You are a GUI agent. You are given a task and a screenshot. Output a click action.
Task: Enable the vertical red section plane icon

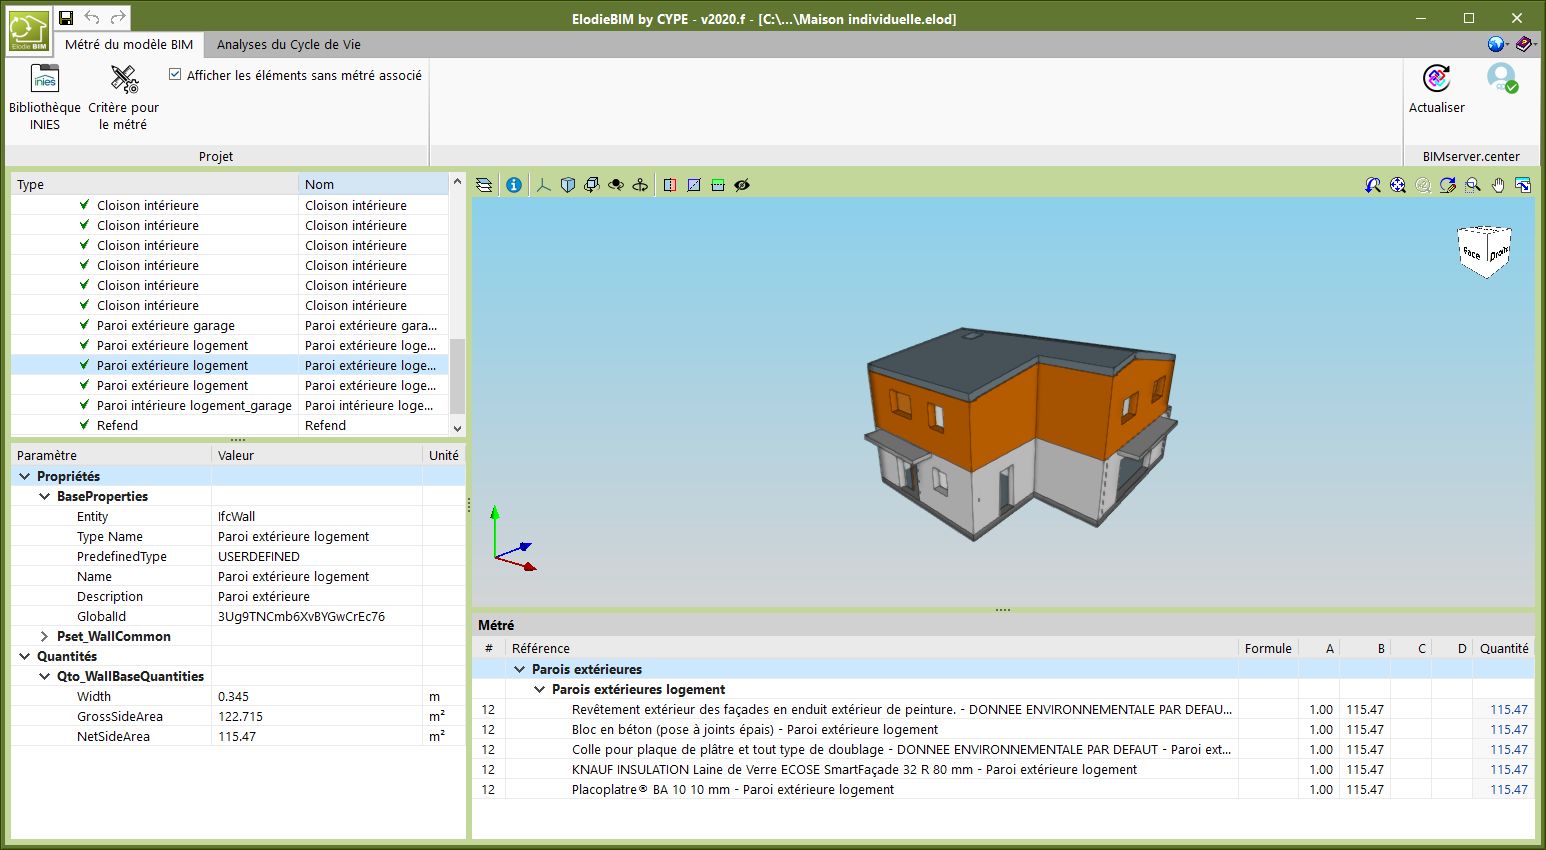(x=670, y=185)
